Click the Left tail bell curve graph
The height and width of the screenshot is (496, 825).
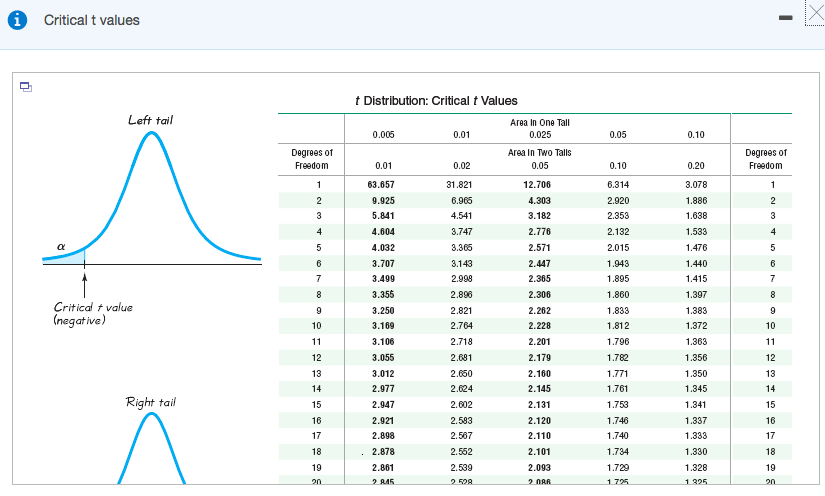click(x=151, y=200)
